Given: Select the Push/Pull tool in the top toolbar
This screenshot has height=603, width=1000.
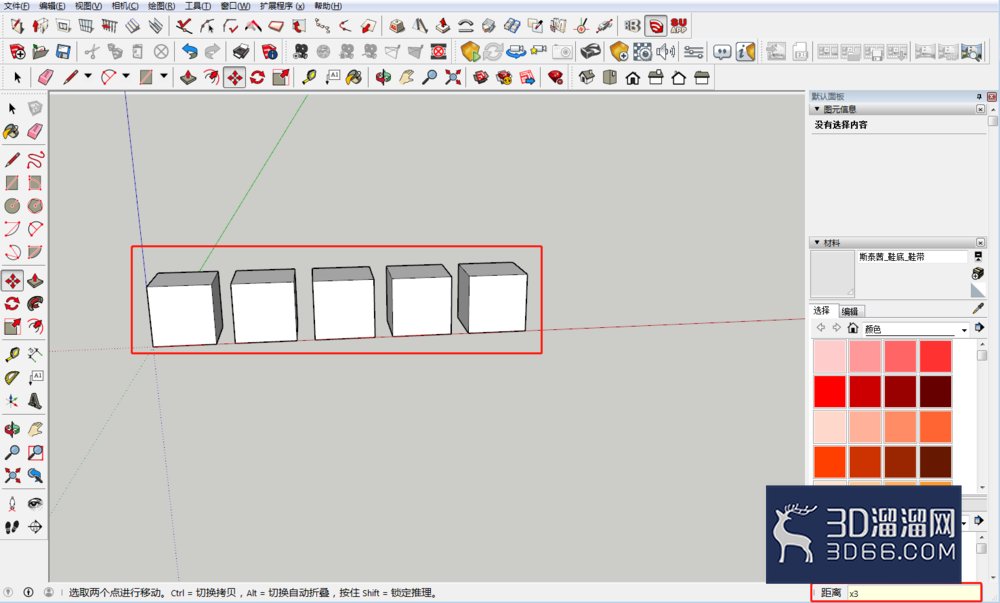Looking at the screenshot, I should pos(188,78).
